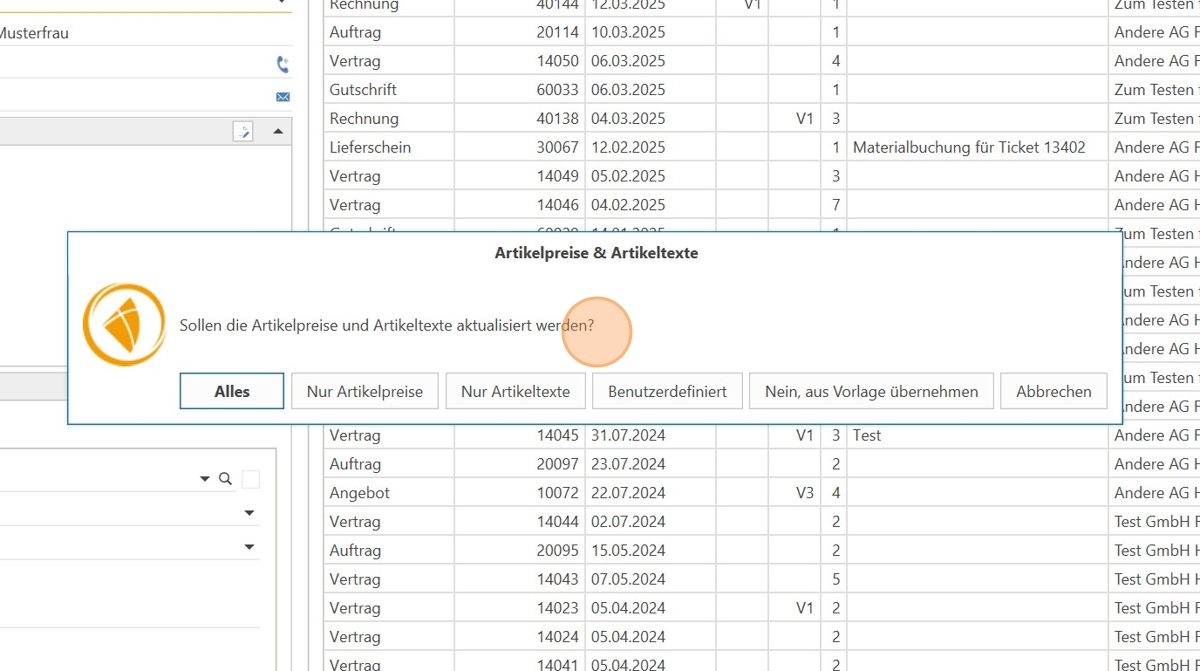The height and width of the screenshot is (671, 1200).
Task: Choose Nur Artikeltexte
Action: 515,391
